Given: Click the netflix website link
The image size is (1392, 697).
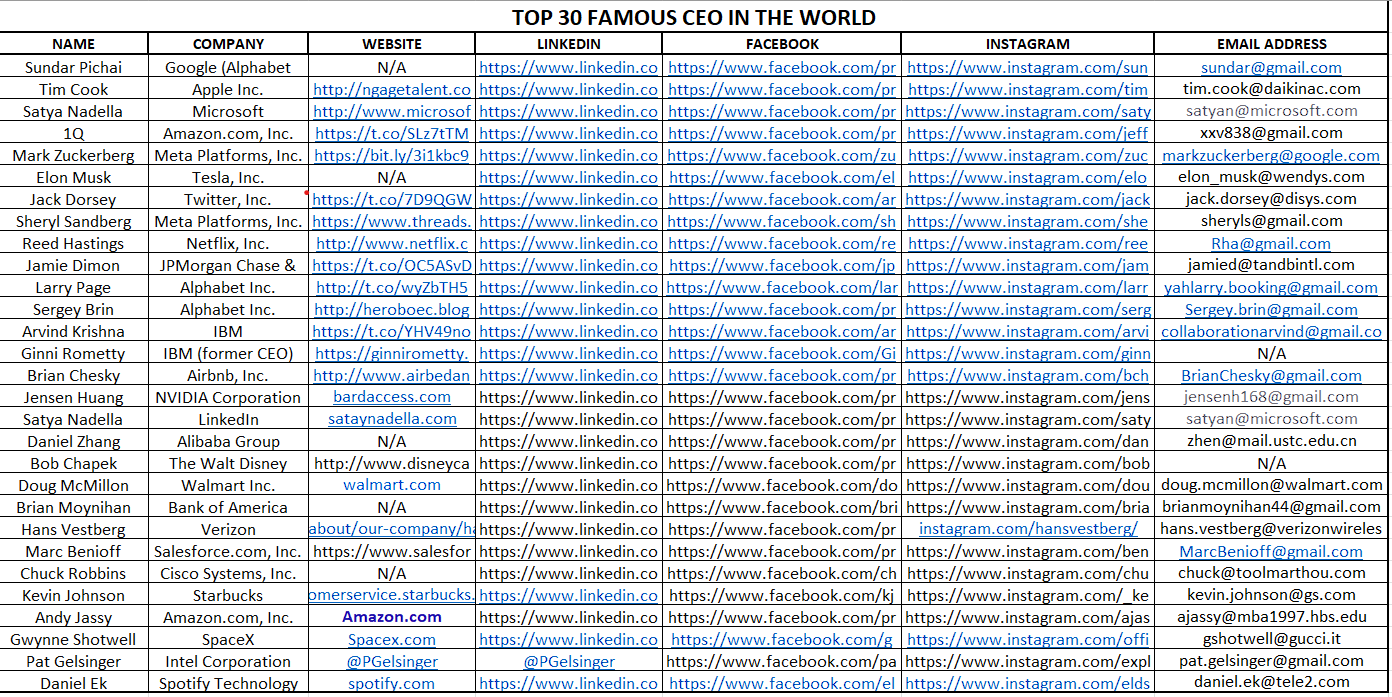Looking at the screenshot, I should [392, 243].
